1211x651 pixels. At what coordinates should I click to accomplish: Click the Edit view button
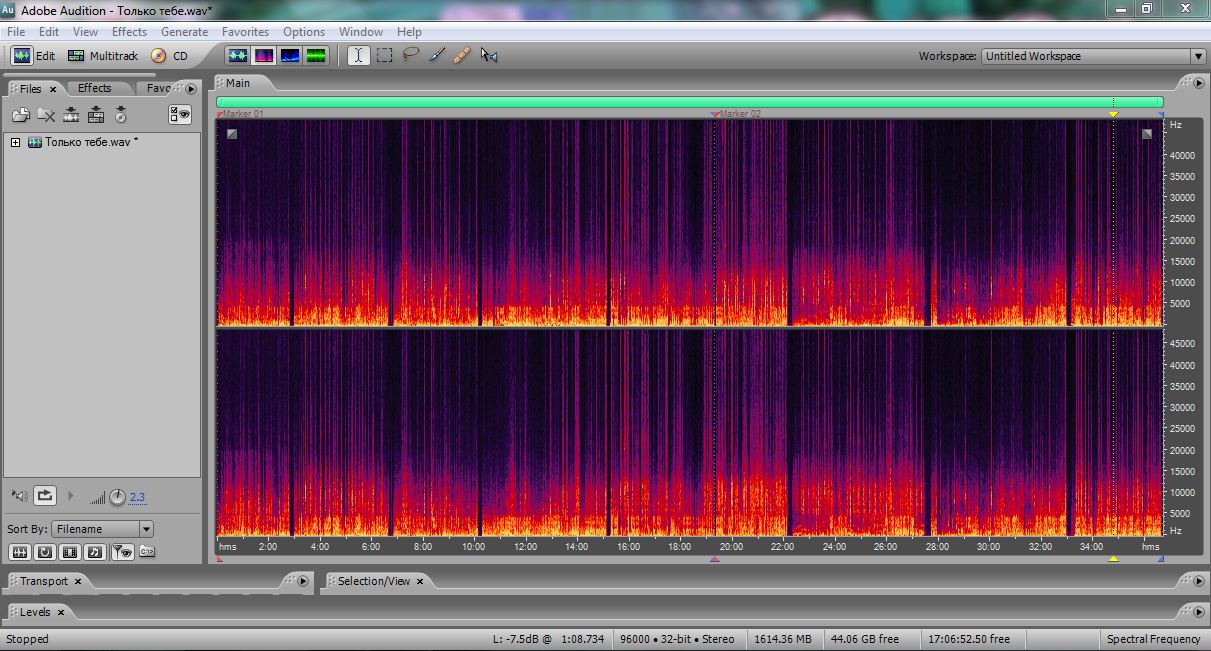coord(34,56)
